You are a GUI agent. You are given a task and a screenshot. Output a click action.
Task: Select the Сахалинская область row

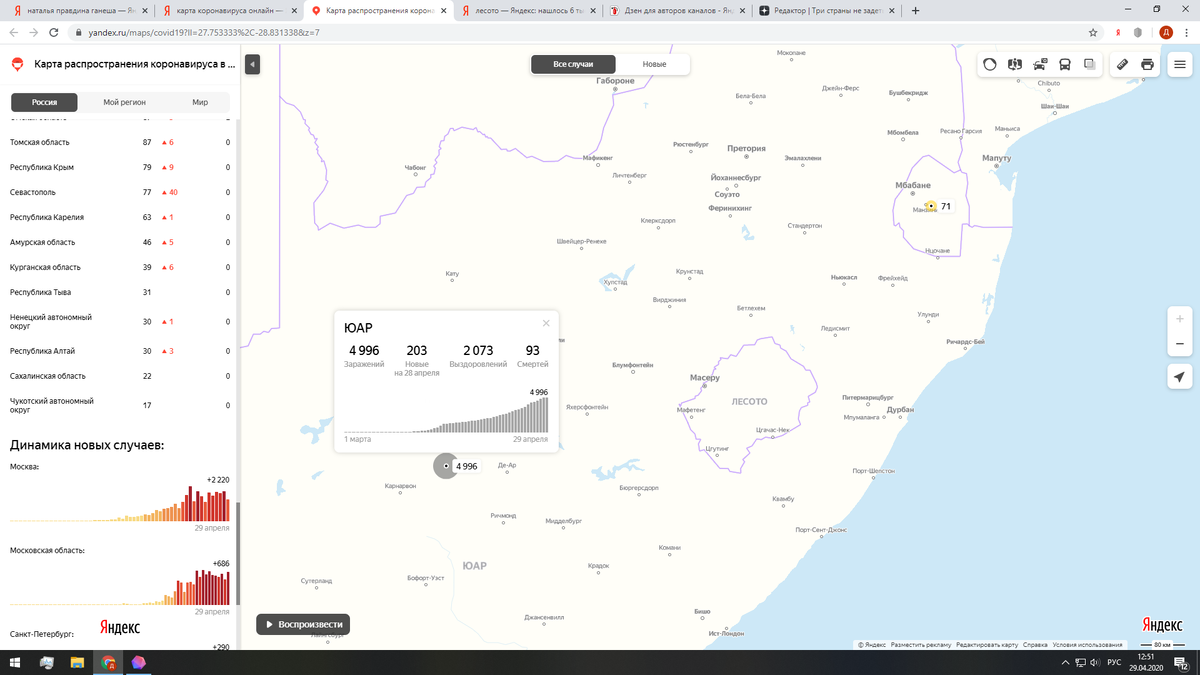[x=120, y=376]
